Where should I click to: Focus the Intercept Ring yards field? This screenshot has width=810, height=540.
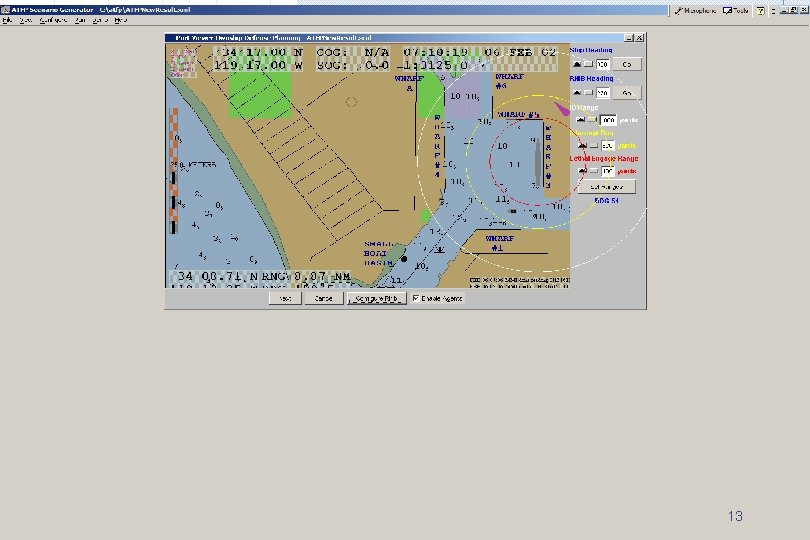608,146
